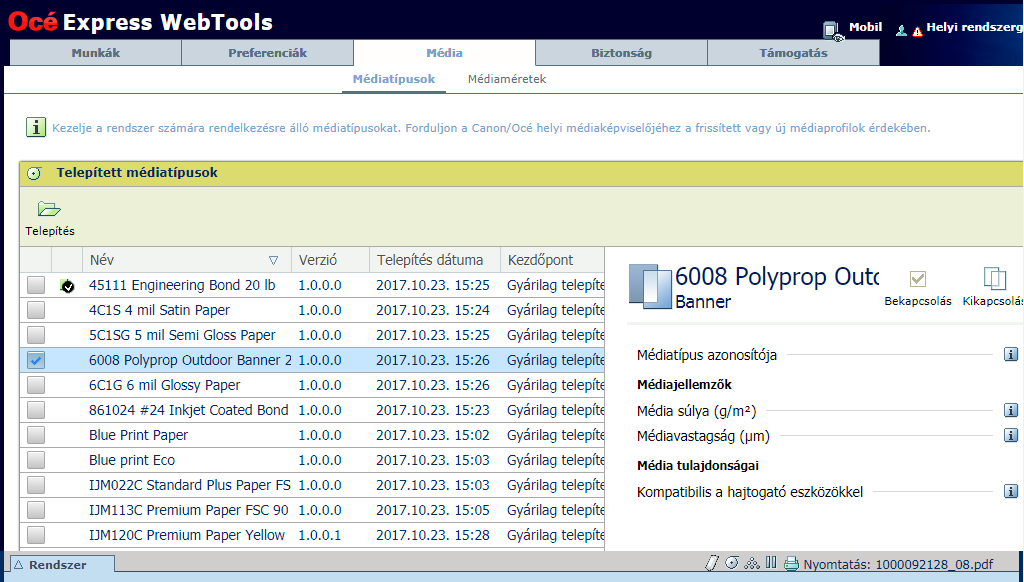The height and width of the screenshot is (582, 1024).
Task: Open the Biztonság tab
Action: [621, 53]
